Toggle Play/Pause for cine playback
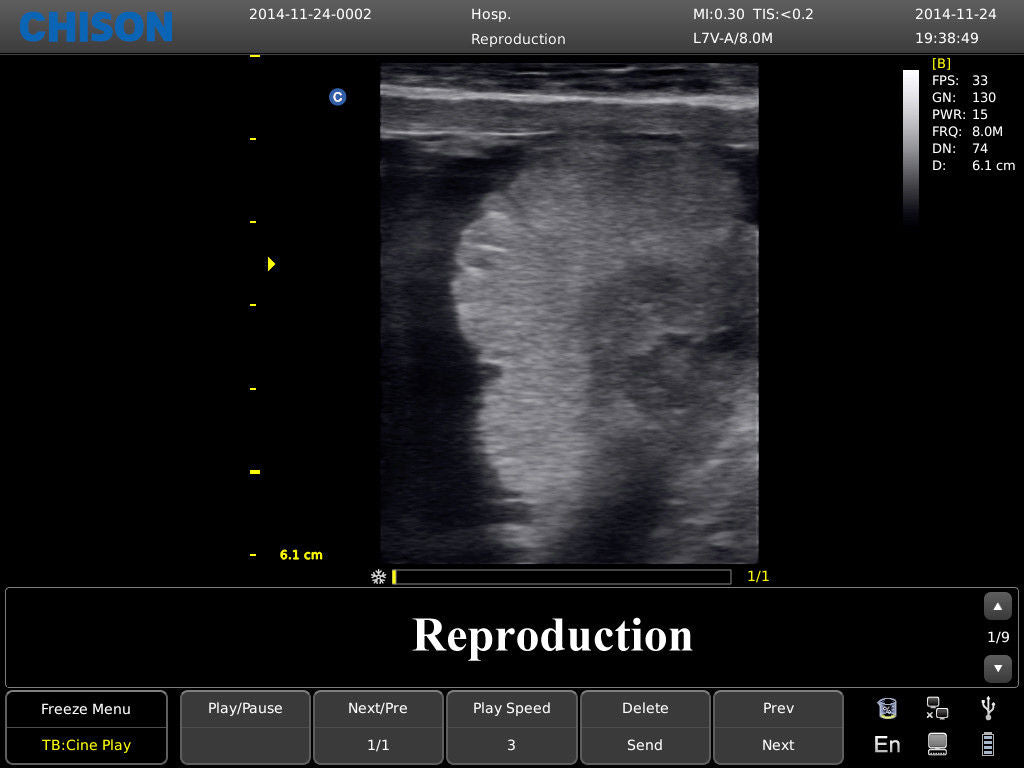The height and width of the screenshot is (768, 1024). pos(245,708)
